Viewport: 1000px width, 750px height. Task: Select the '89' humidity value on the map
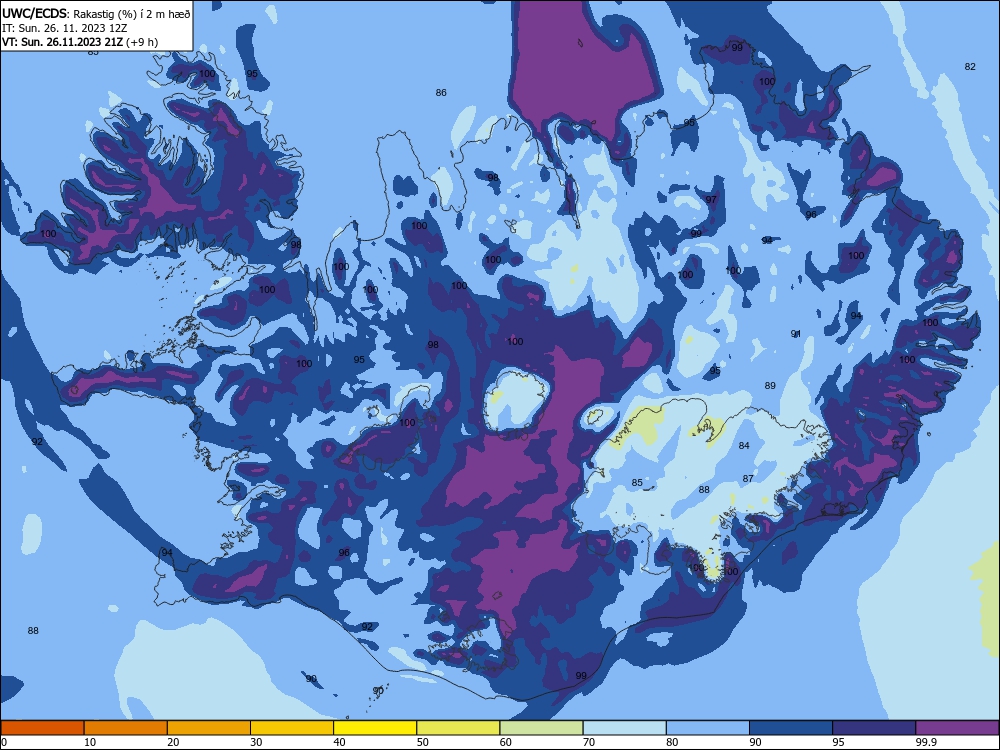pyautogui.click(x=770, y=385)
